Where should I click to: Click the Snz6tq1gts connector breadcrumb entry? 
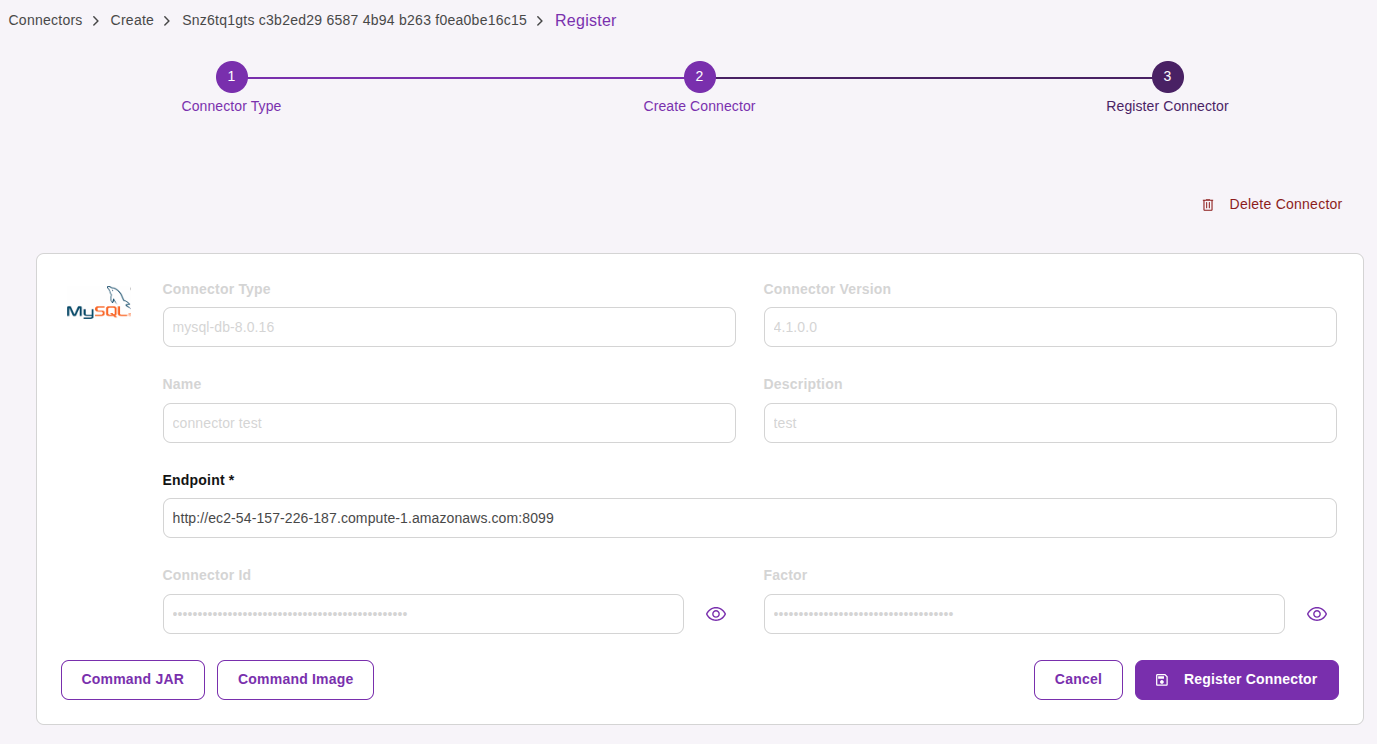click(354, 19)
